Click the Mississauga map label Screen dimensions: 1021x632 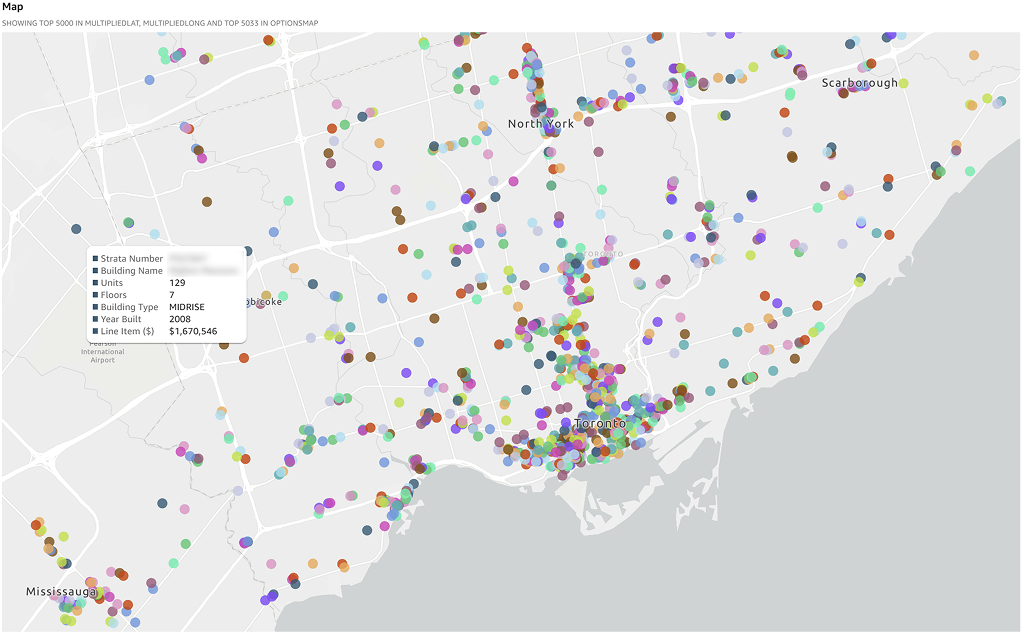pos(61,592)
